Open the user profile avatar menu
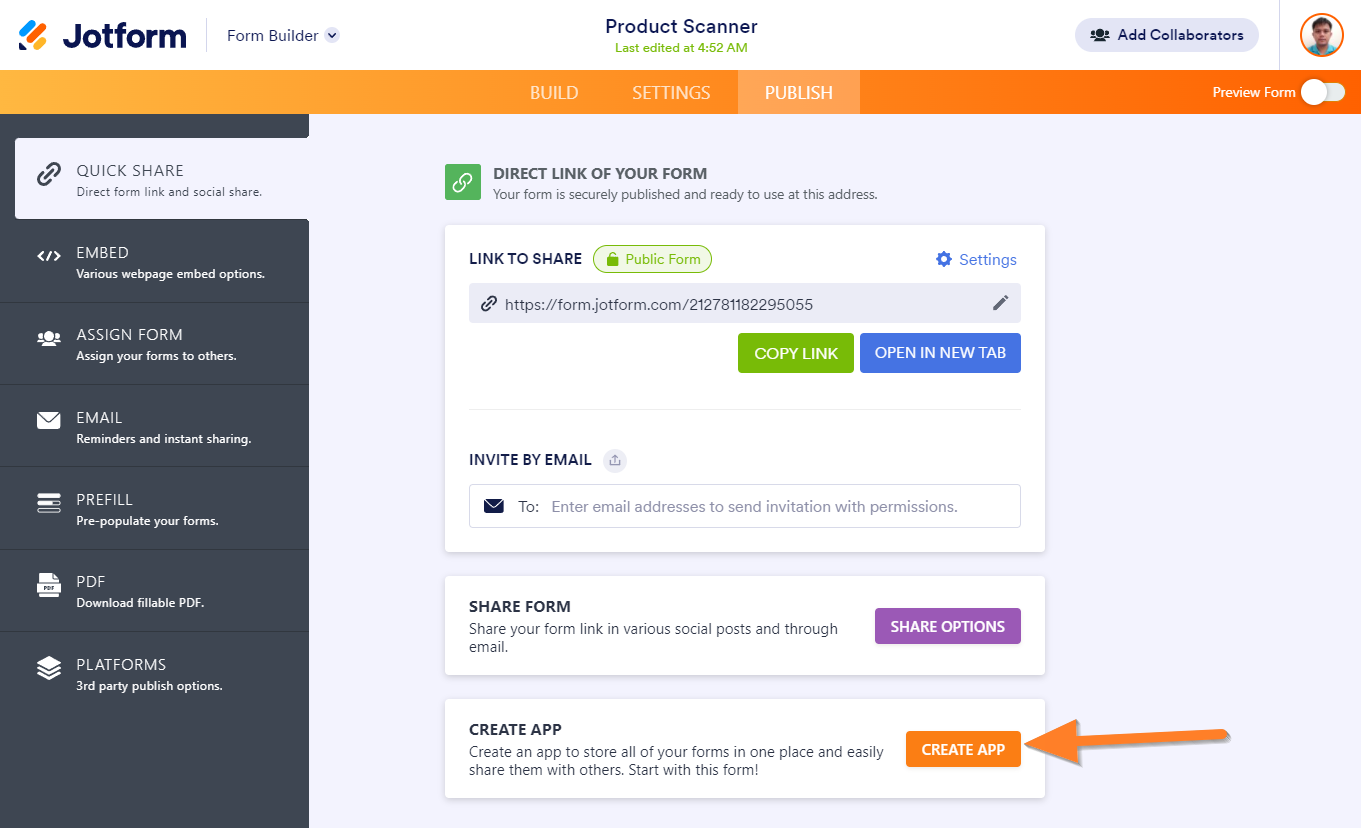The height and width of the screenshot is (828, 1361). coord(1321,35)
